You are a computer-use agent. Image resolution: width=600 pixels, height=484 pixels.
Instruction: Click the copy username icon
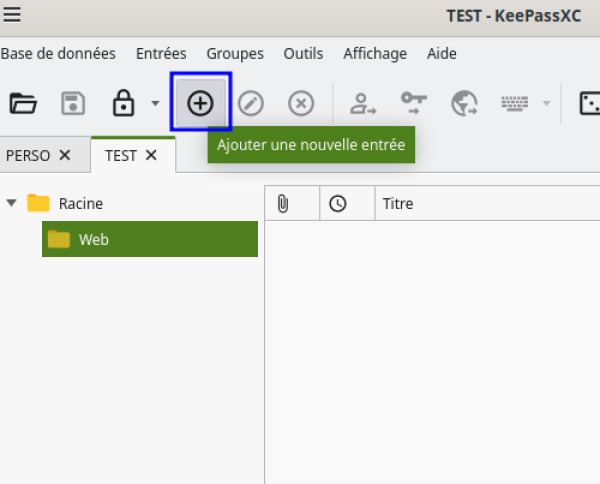tap(363, 103)
